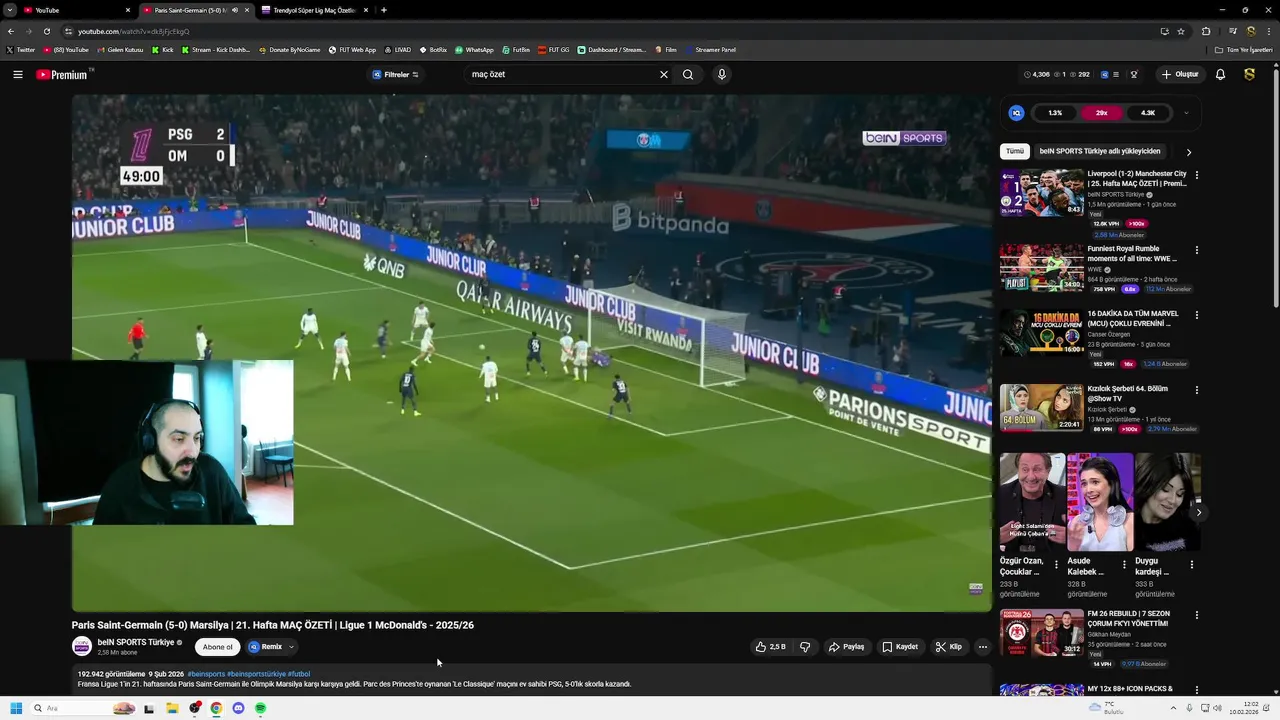
Task: Open Chrome media control icon
Action: [1233, 31]
